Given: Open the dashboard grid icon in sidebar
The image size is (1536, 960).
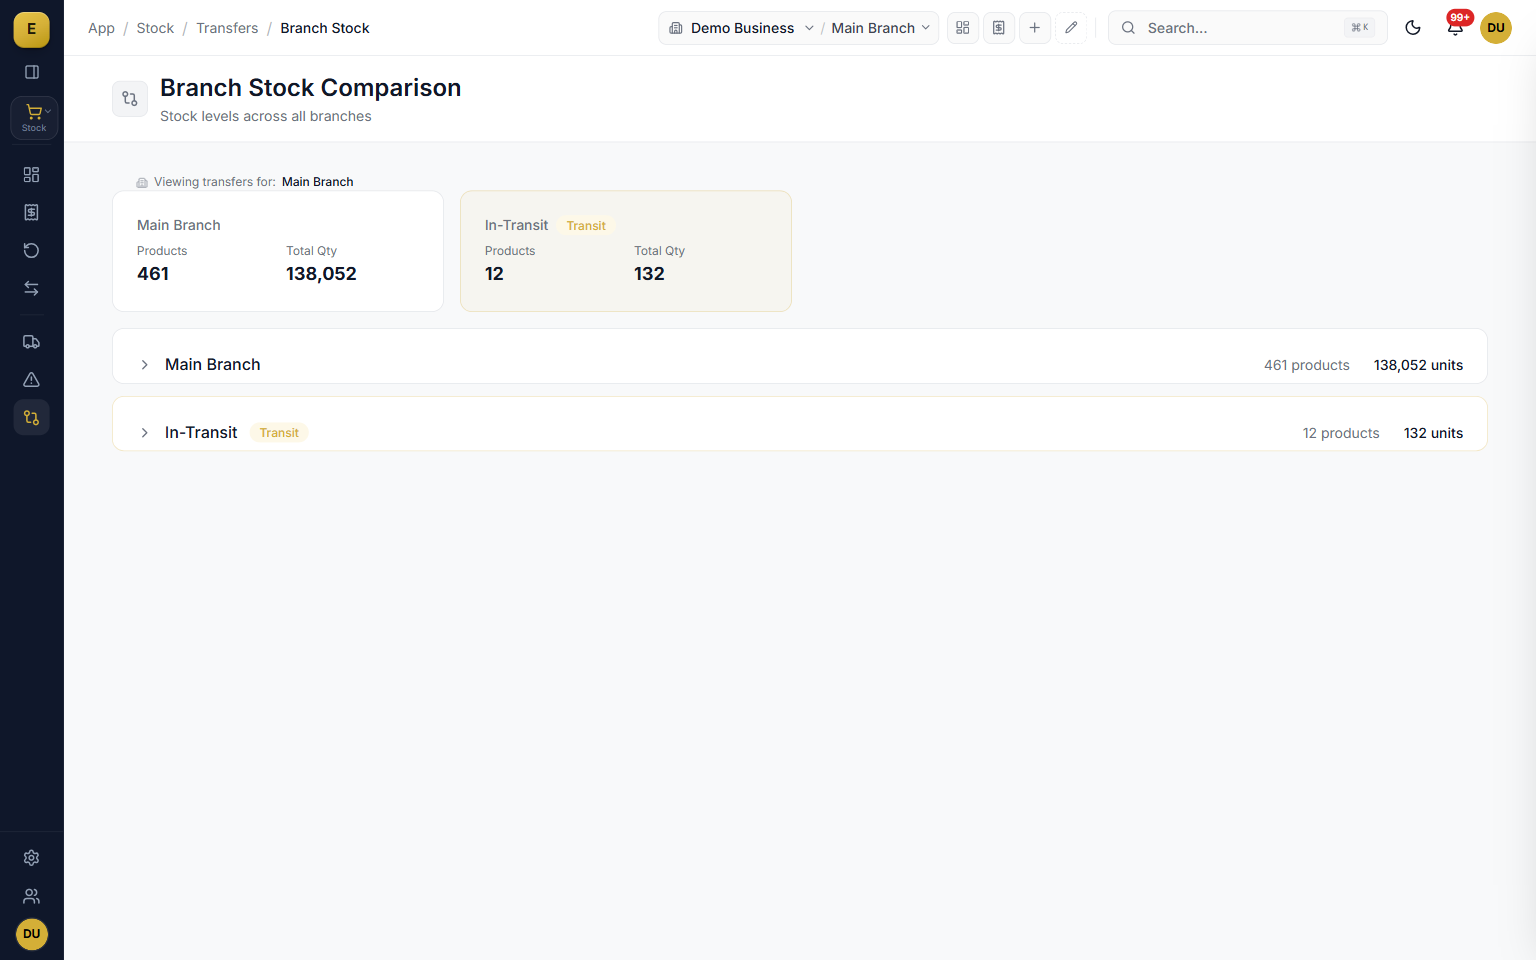Looking at the screenshot, I should tap(32, 175).
